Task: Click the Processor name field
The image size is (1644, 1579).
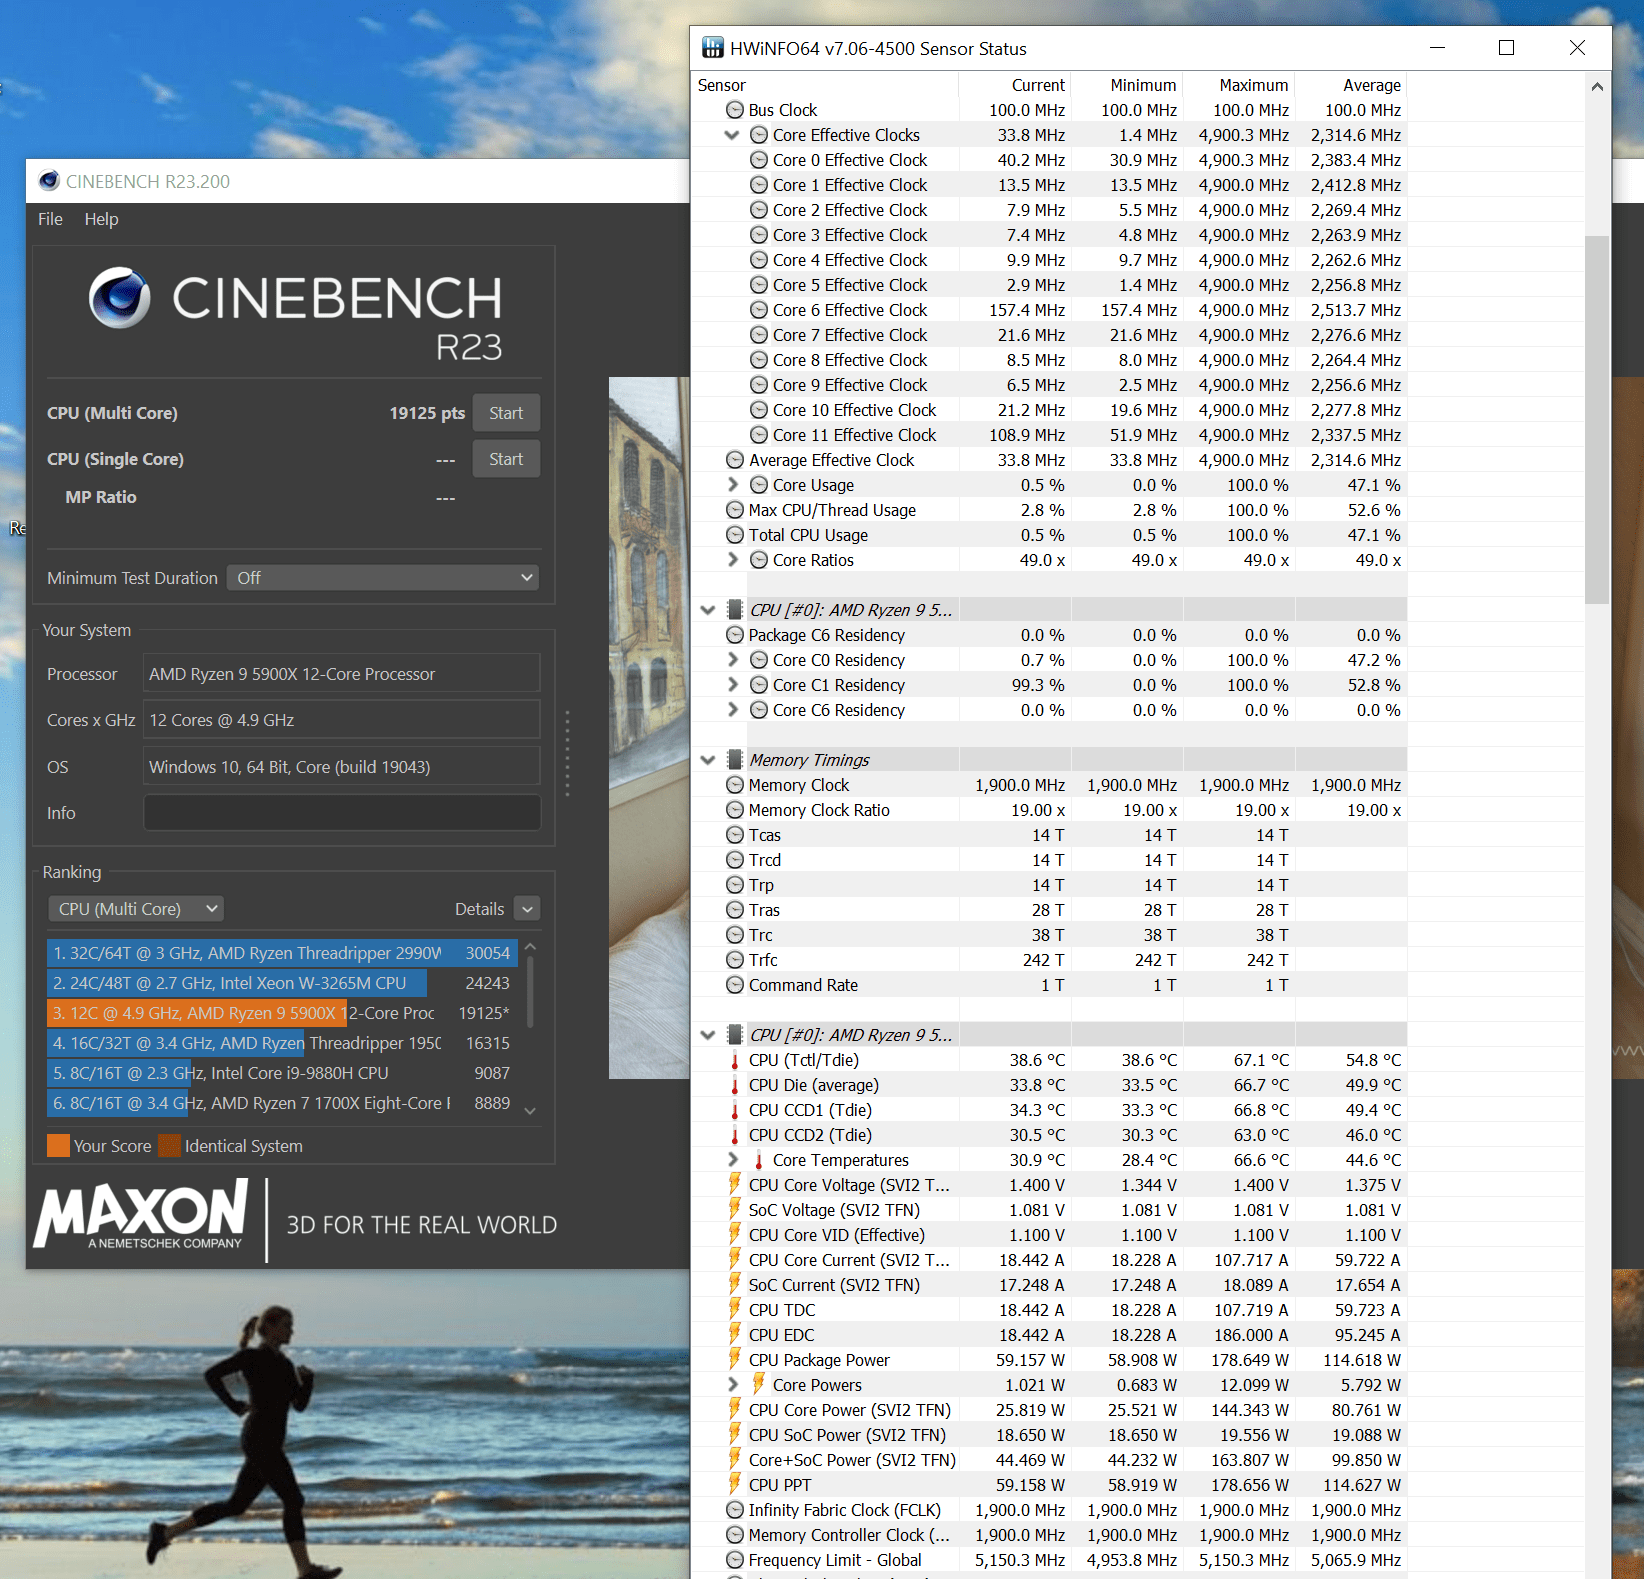Action: (x=342, y=674)
